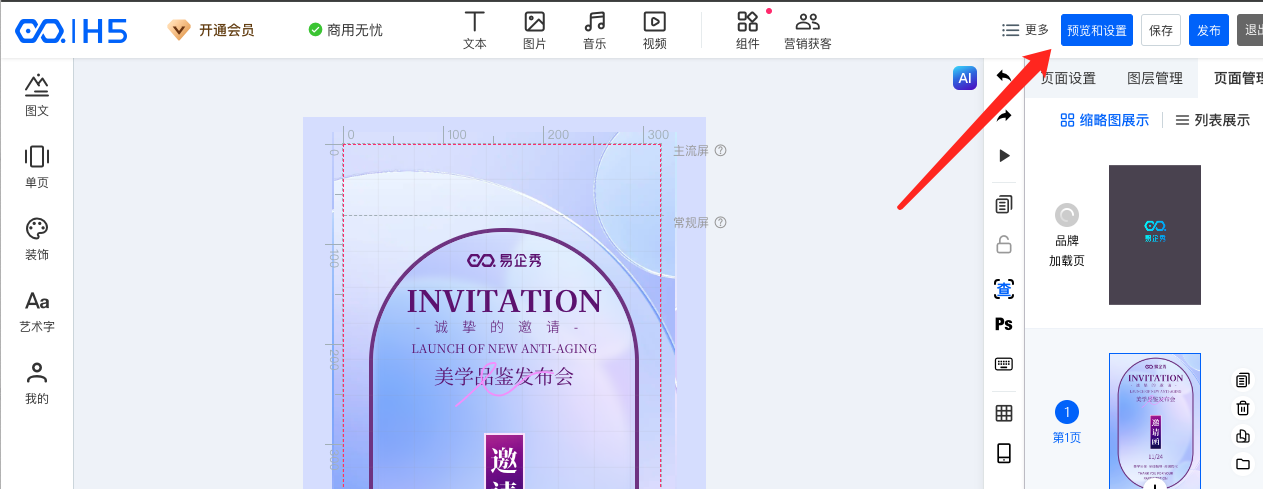Expand the 更多 more menu

click(x=1025, y=30)
